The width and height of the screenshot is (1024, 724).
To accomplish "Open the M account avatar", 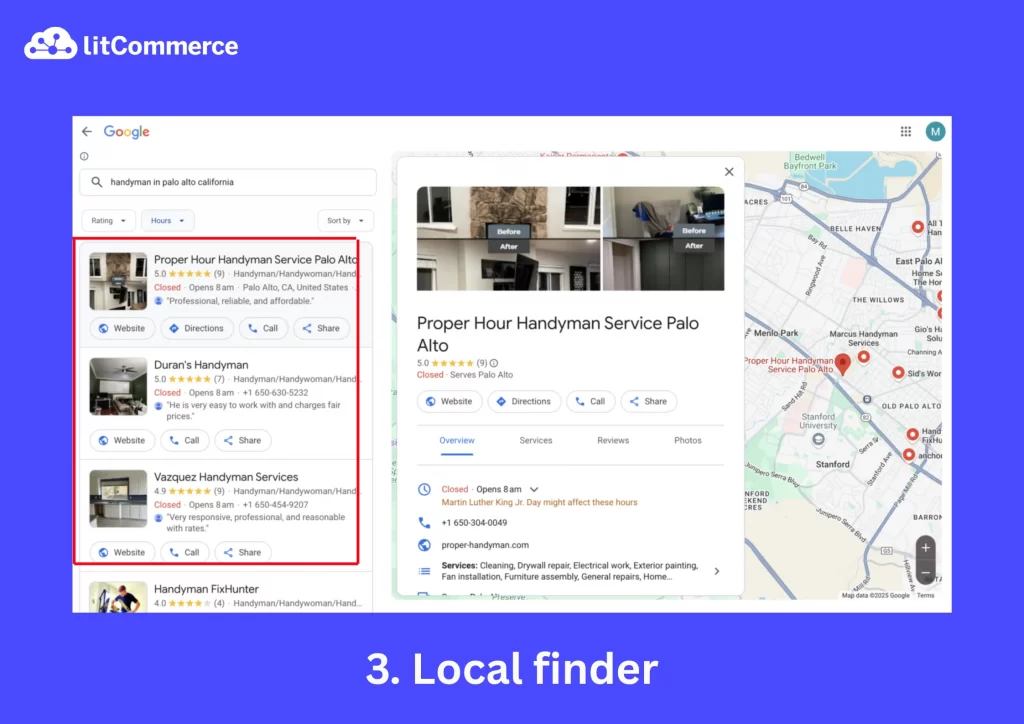I will pyautogui.click(x=935, y=132).
